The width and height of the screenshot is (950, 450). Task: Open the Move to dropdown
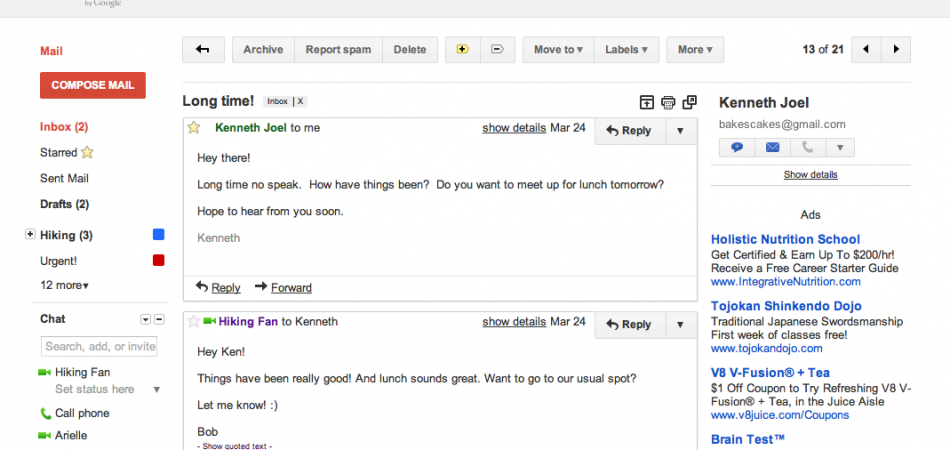(x=558, y=50)
